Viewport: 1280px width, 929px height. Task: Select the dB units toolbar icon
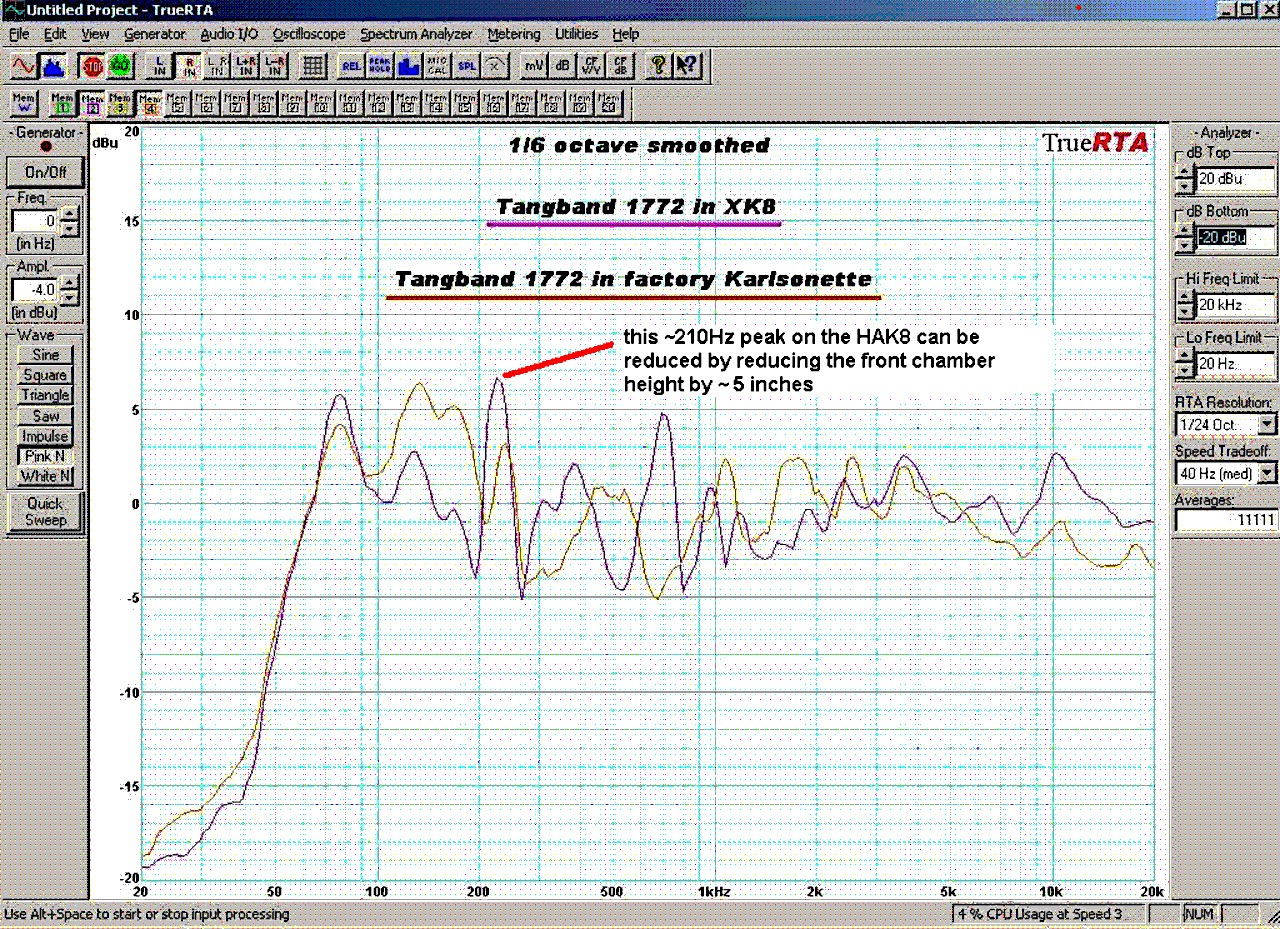pyautogui.click(x=563, y=66)
